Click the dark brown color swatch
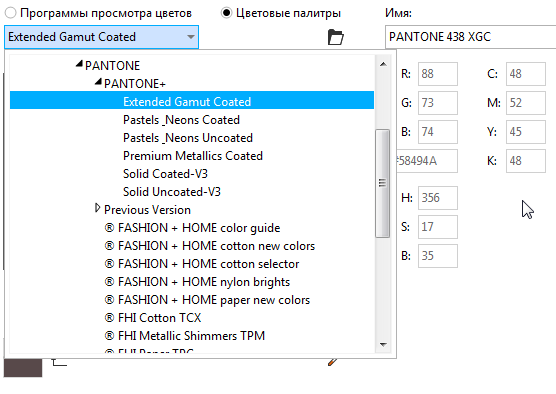 [23, 368]
